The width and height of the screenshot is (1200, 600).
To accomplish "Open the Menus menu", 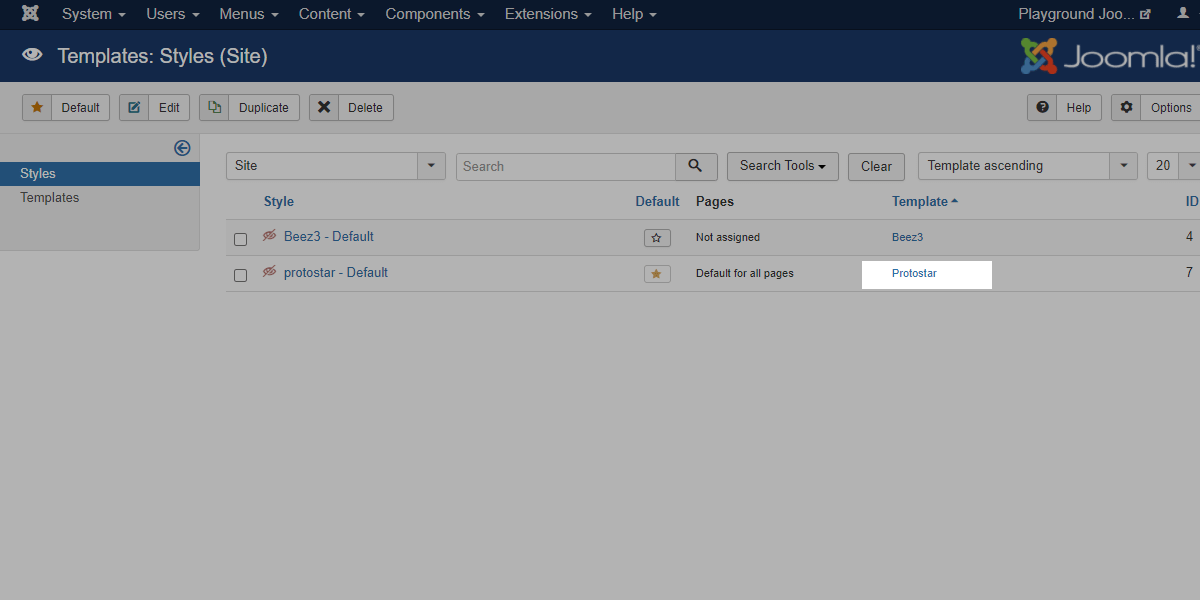I will click(249, 14).
